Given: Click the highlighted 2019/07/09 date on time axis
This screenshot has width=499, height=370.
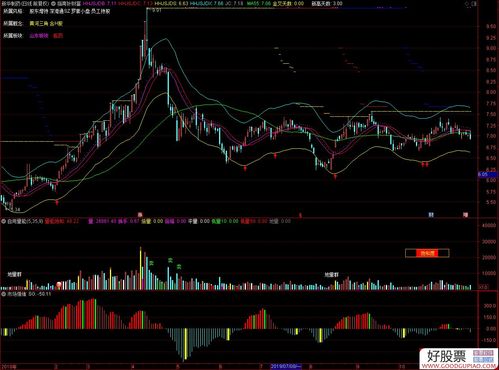Looking at the screenshot, I should pos(286,366).
